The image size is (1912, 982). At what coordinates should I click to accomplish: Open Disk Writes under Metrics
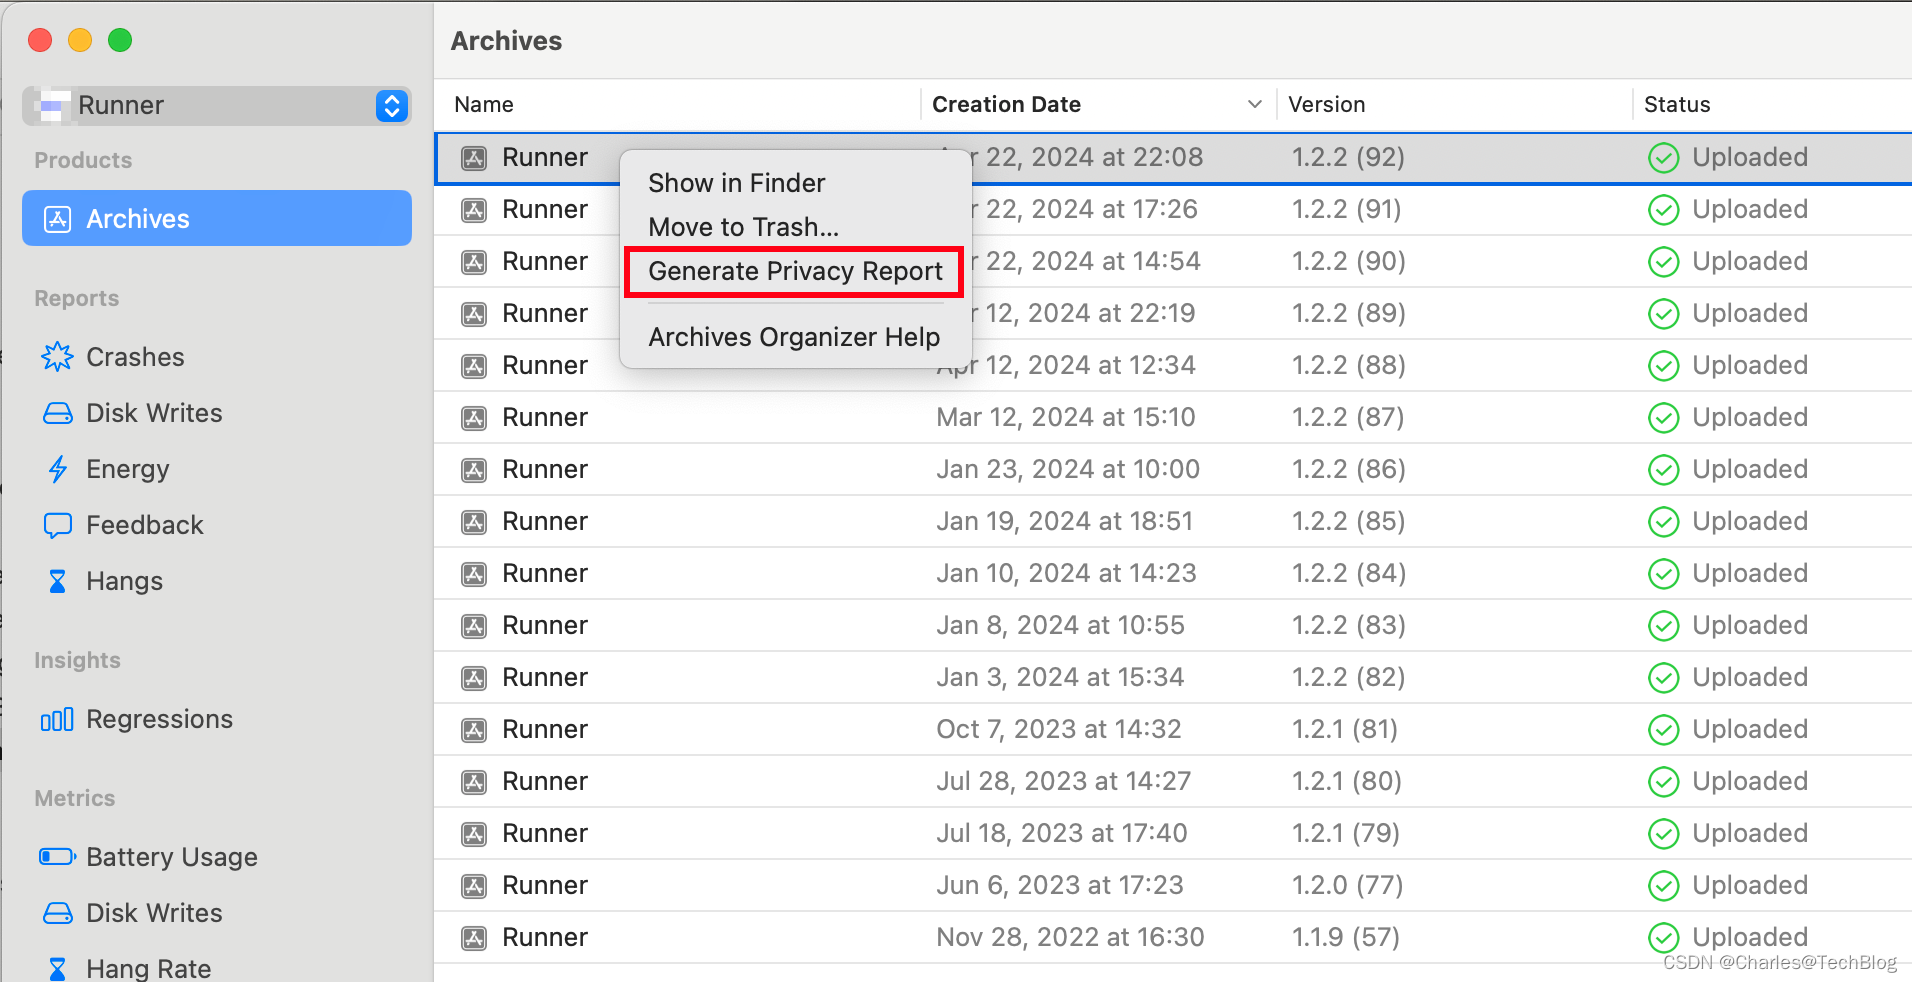[154, 913]
